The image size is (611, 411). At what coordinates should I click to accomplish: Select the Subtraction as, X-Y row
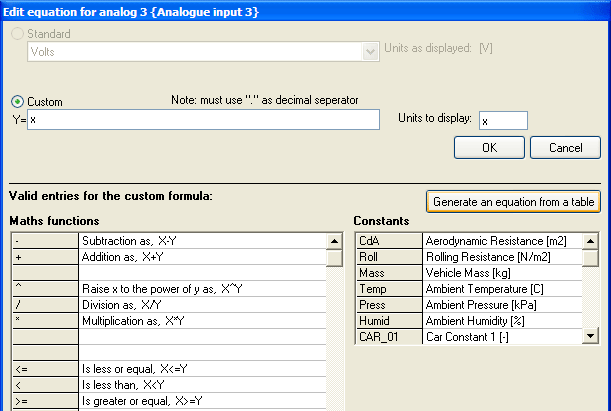click(202, 241)
